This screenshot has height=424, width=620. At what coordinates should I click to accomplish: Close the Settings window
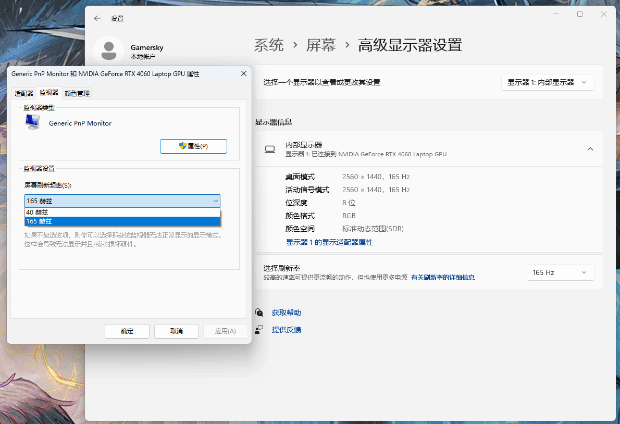pos(603,14)
